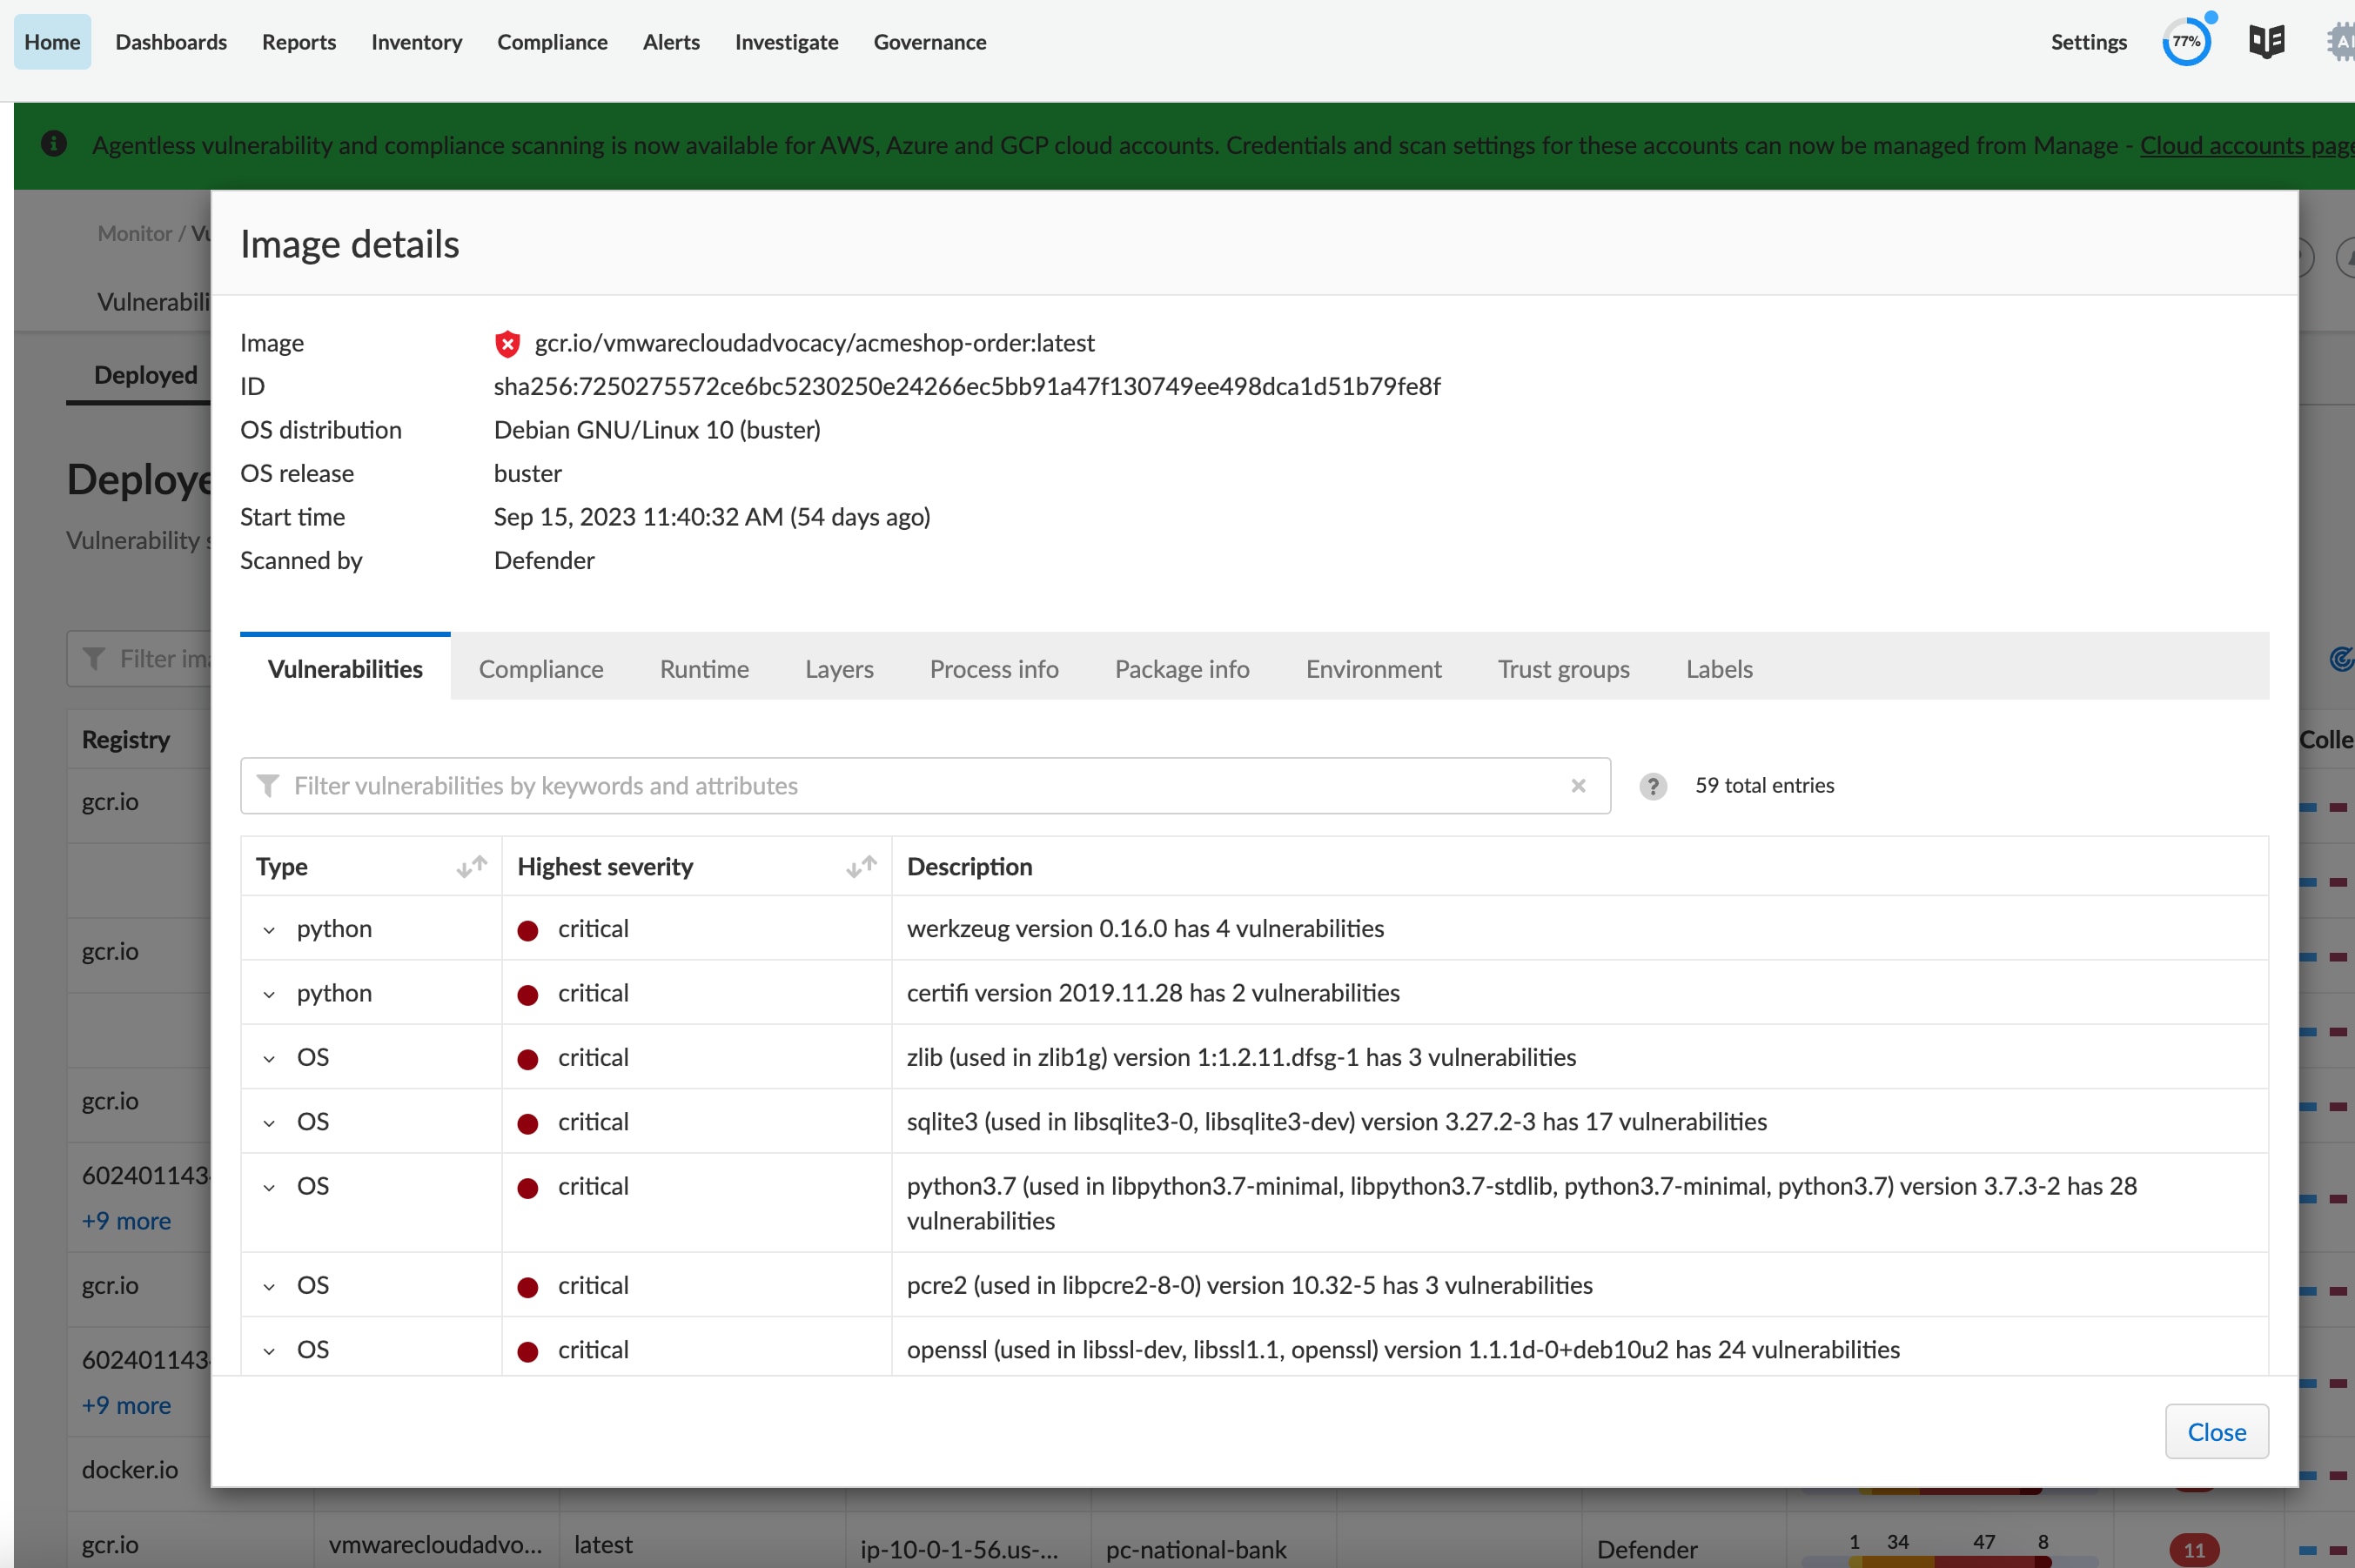Open the Investigate menu in top navigation
The height and width of the screenshot is (1568, 2355).
click(786, 42)
